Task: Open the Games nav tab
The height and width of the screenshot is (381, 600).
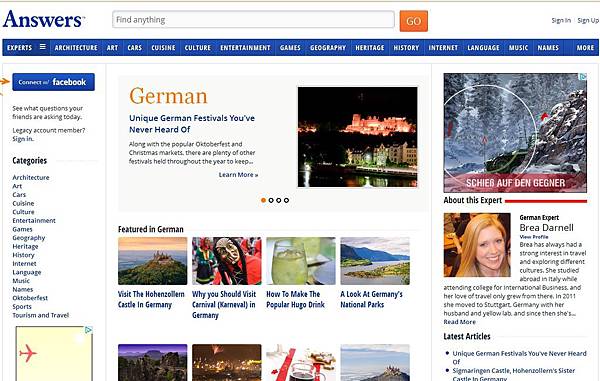Action: click(290, 47)
